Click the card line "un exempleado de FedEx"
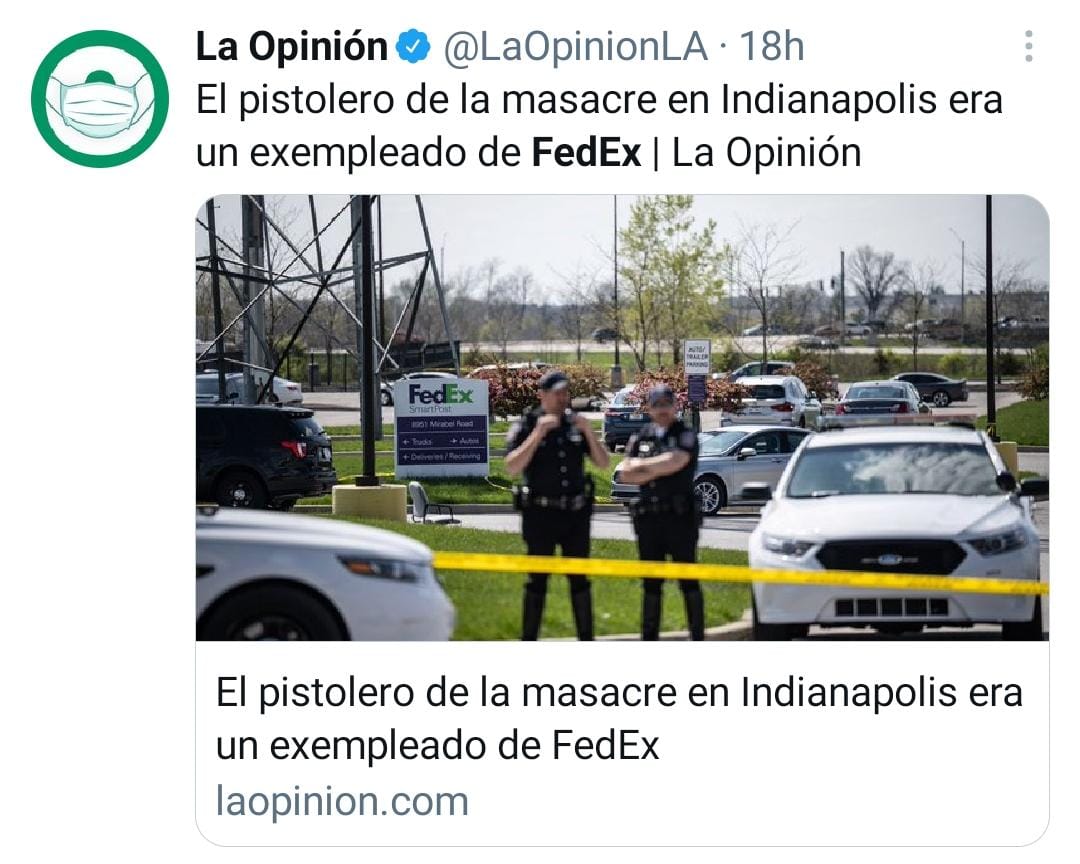Image resolution: width=1080 pixels, height=864 pixels. pyautogui.click(x=437, y=745)
